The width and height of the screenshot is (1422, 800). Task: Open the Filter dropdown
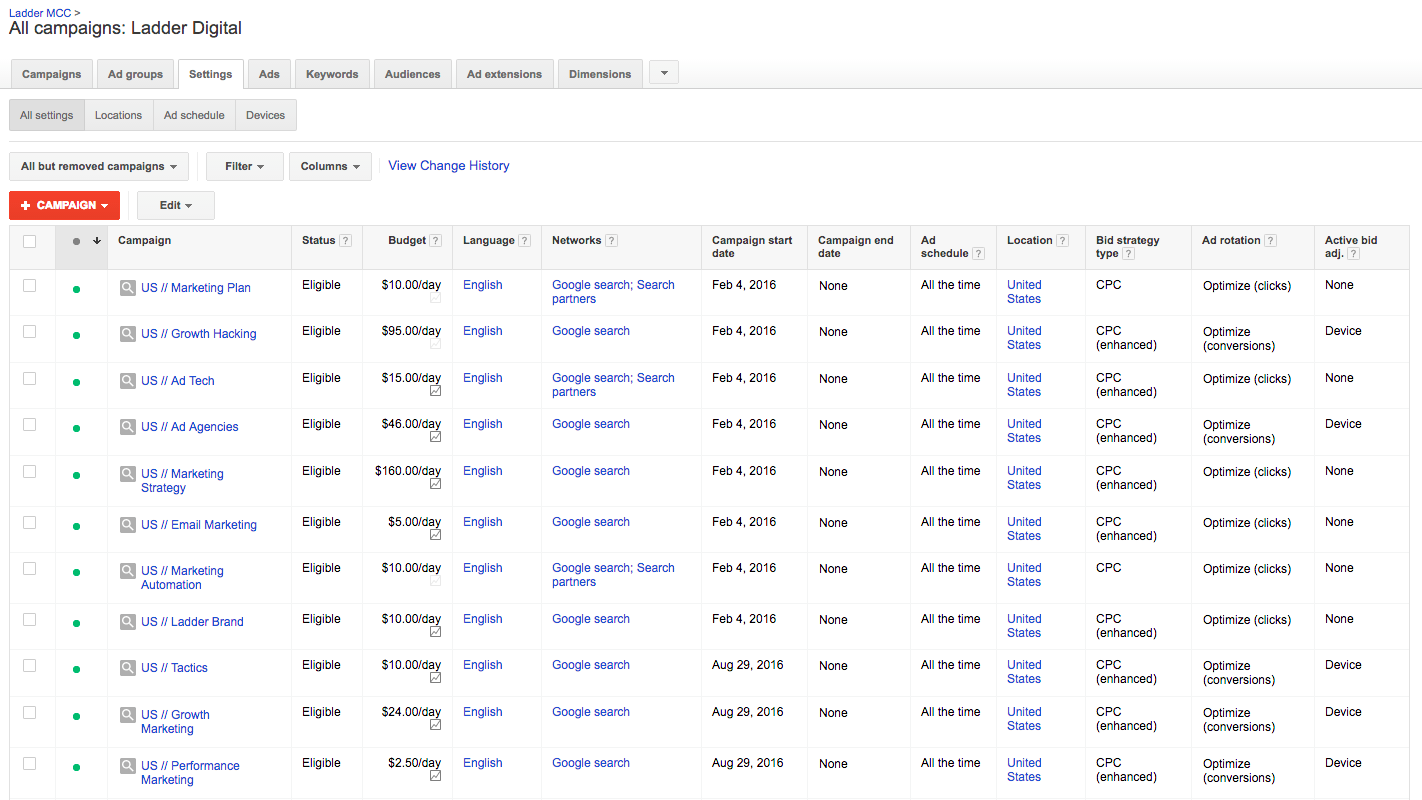tap(244, 166)
